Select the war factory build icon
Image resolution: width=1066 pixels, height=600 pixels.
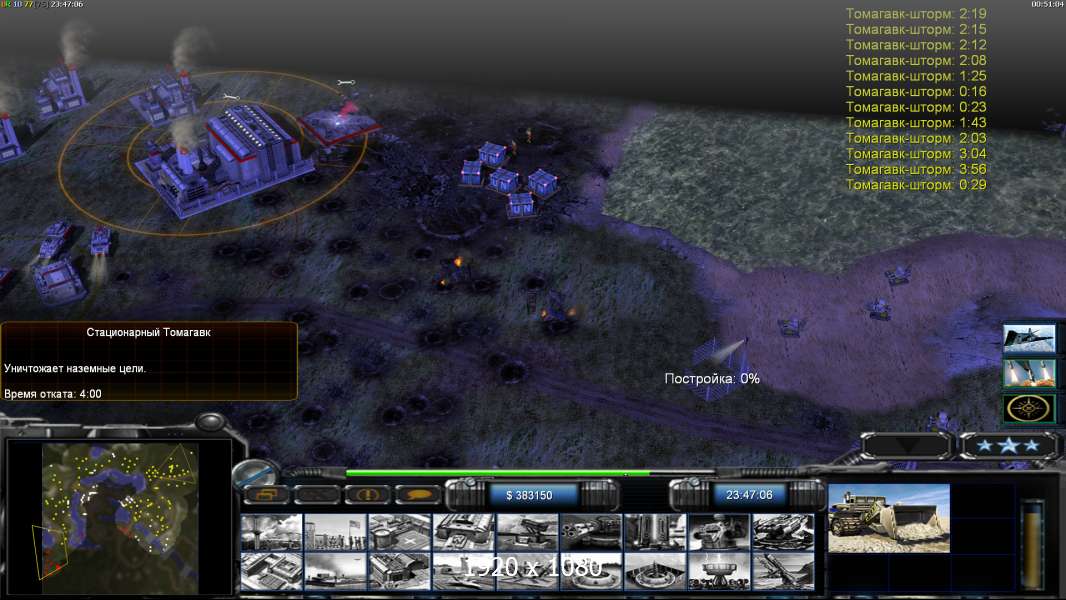pos(464,532)
